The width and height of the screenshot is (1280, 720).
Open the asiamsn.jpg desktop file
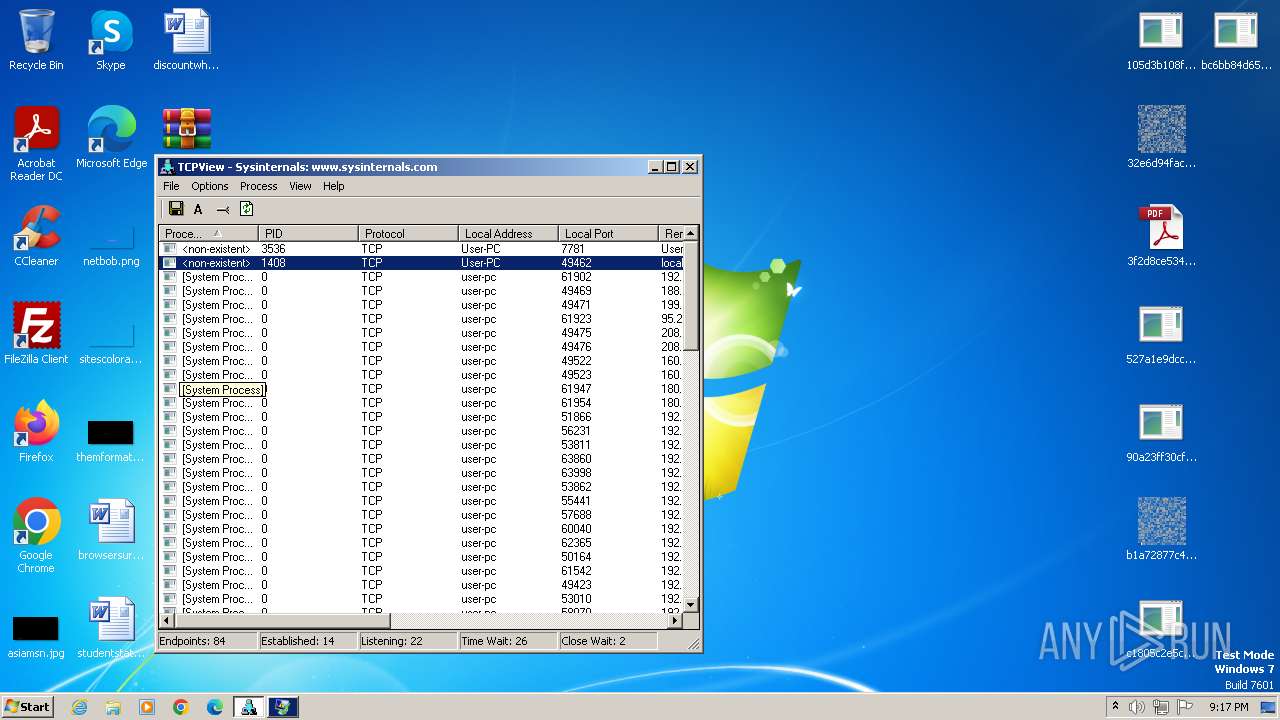coord(36,636)
